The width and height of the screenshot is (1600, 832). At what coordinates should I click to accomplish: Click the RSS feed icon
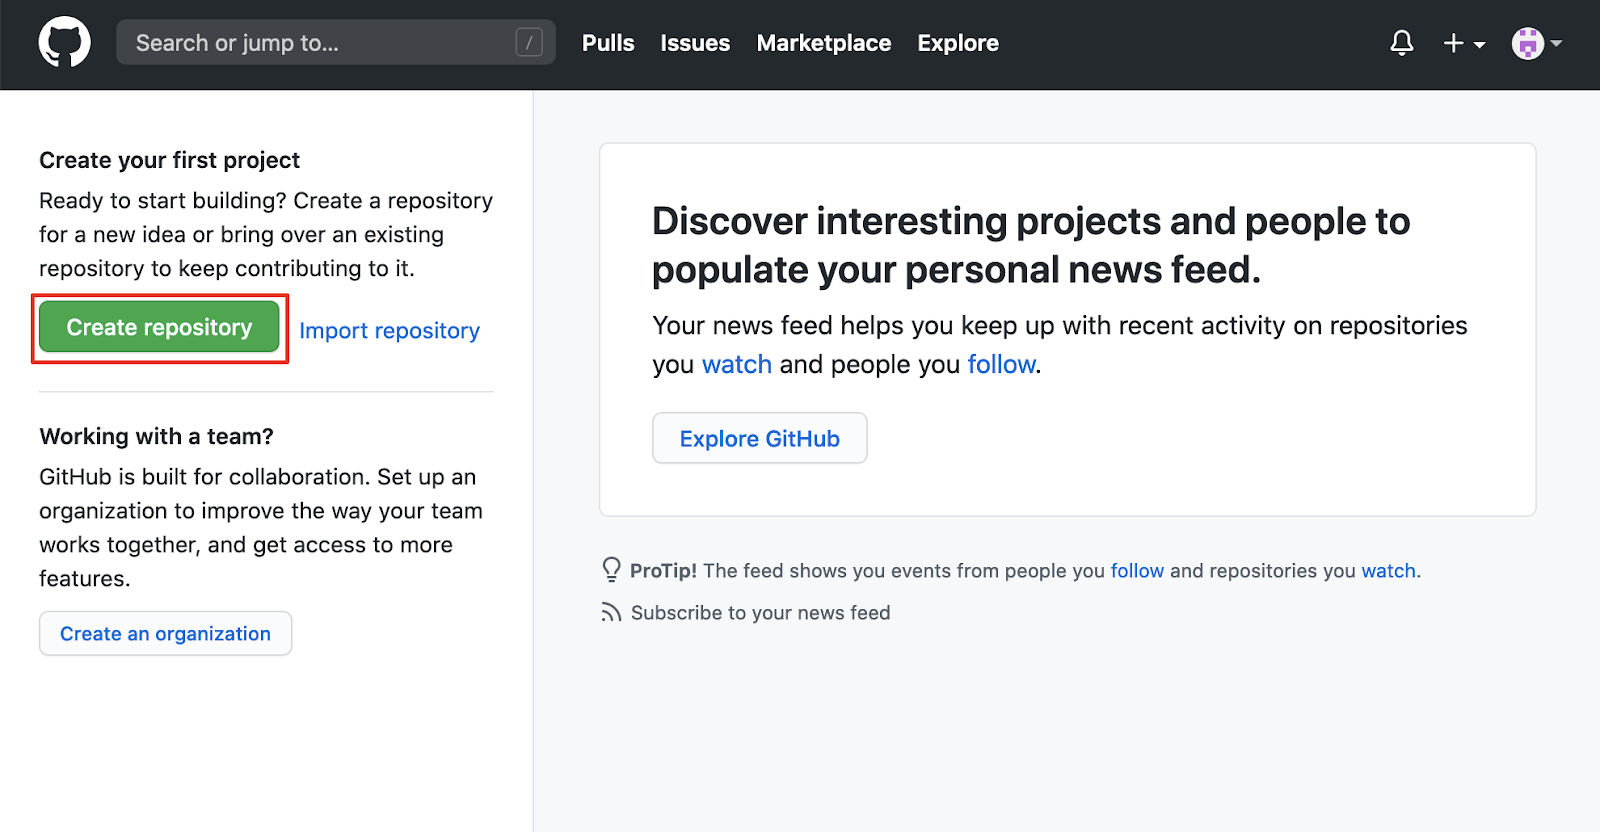[x=611, y=612]
